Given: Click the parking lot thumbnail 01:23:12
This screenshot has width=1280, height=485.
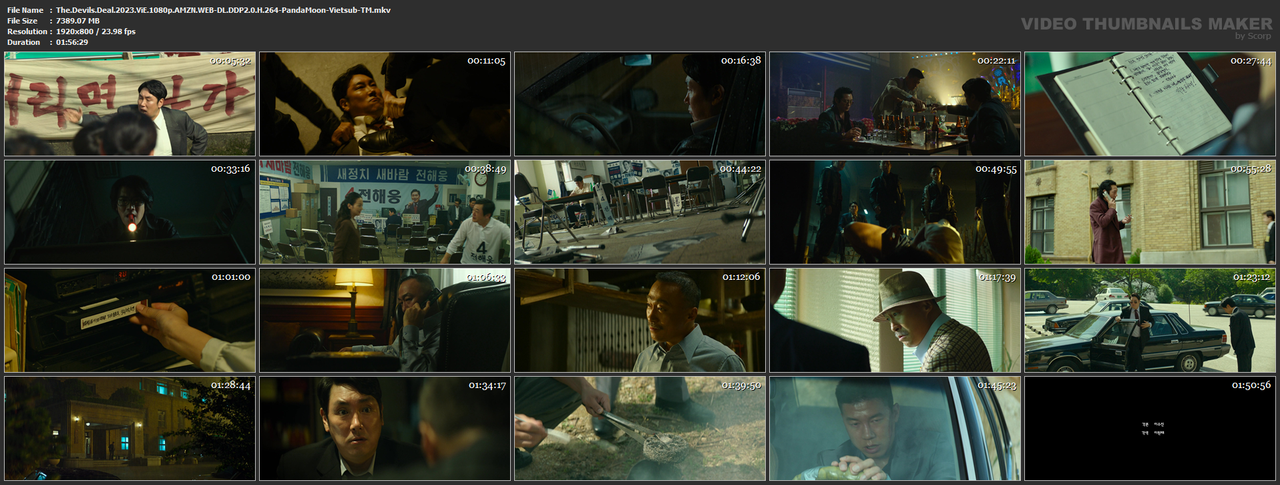Looking at the screenshot, I should [x=1150, y=320].
